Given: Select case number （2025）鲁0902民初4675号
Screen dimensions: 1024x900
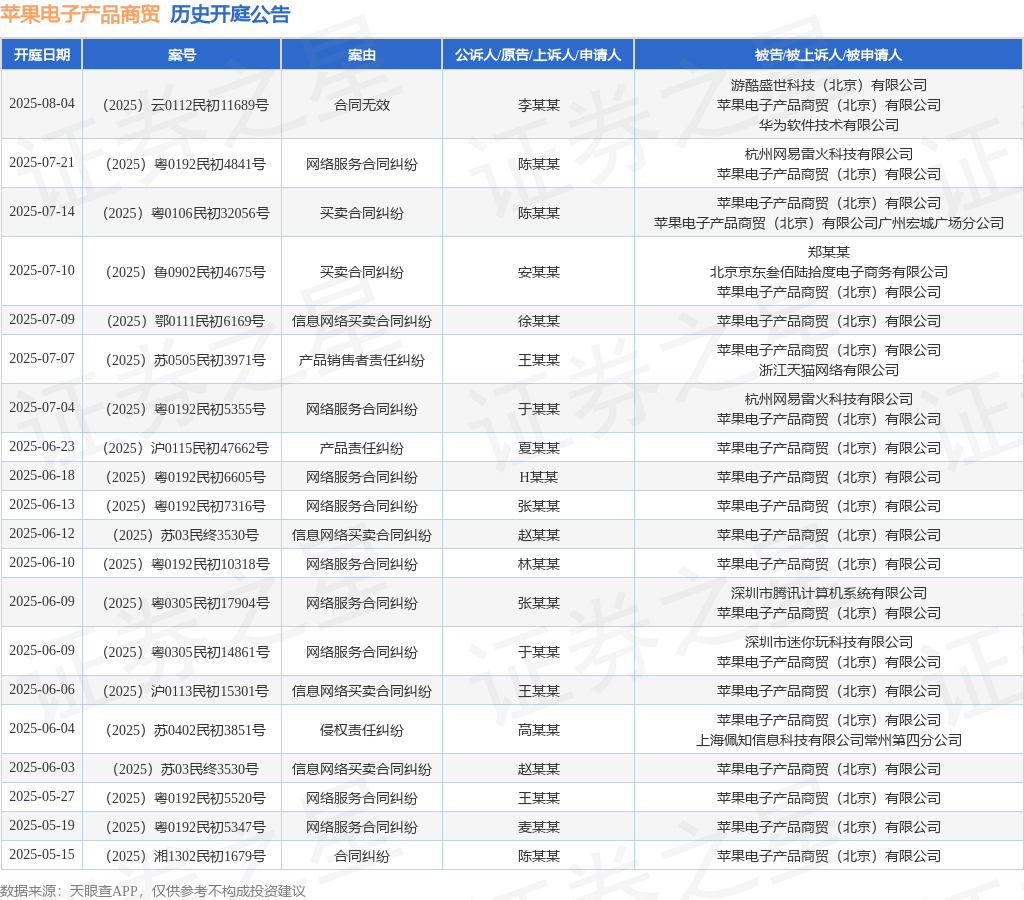Looking at the screenshot, I should (185, 272).
